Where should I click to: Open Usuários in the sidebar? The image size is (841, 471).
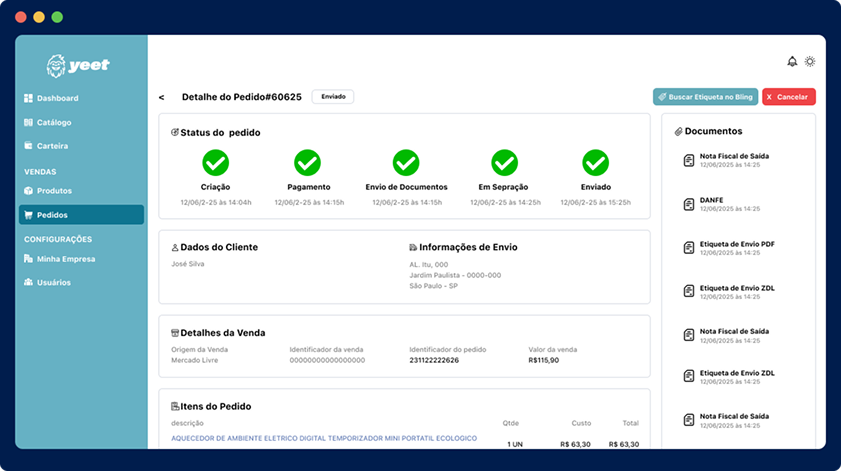coord(54,282)
